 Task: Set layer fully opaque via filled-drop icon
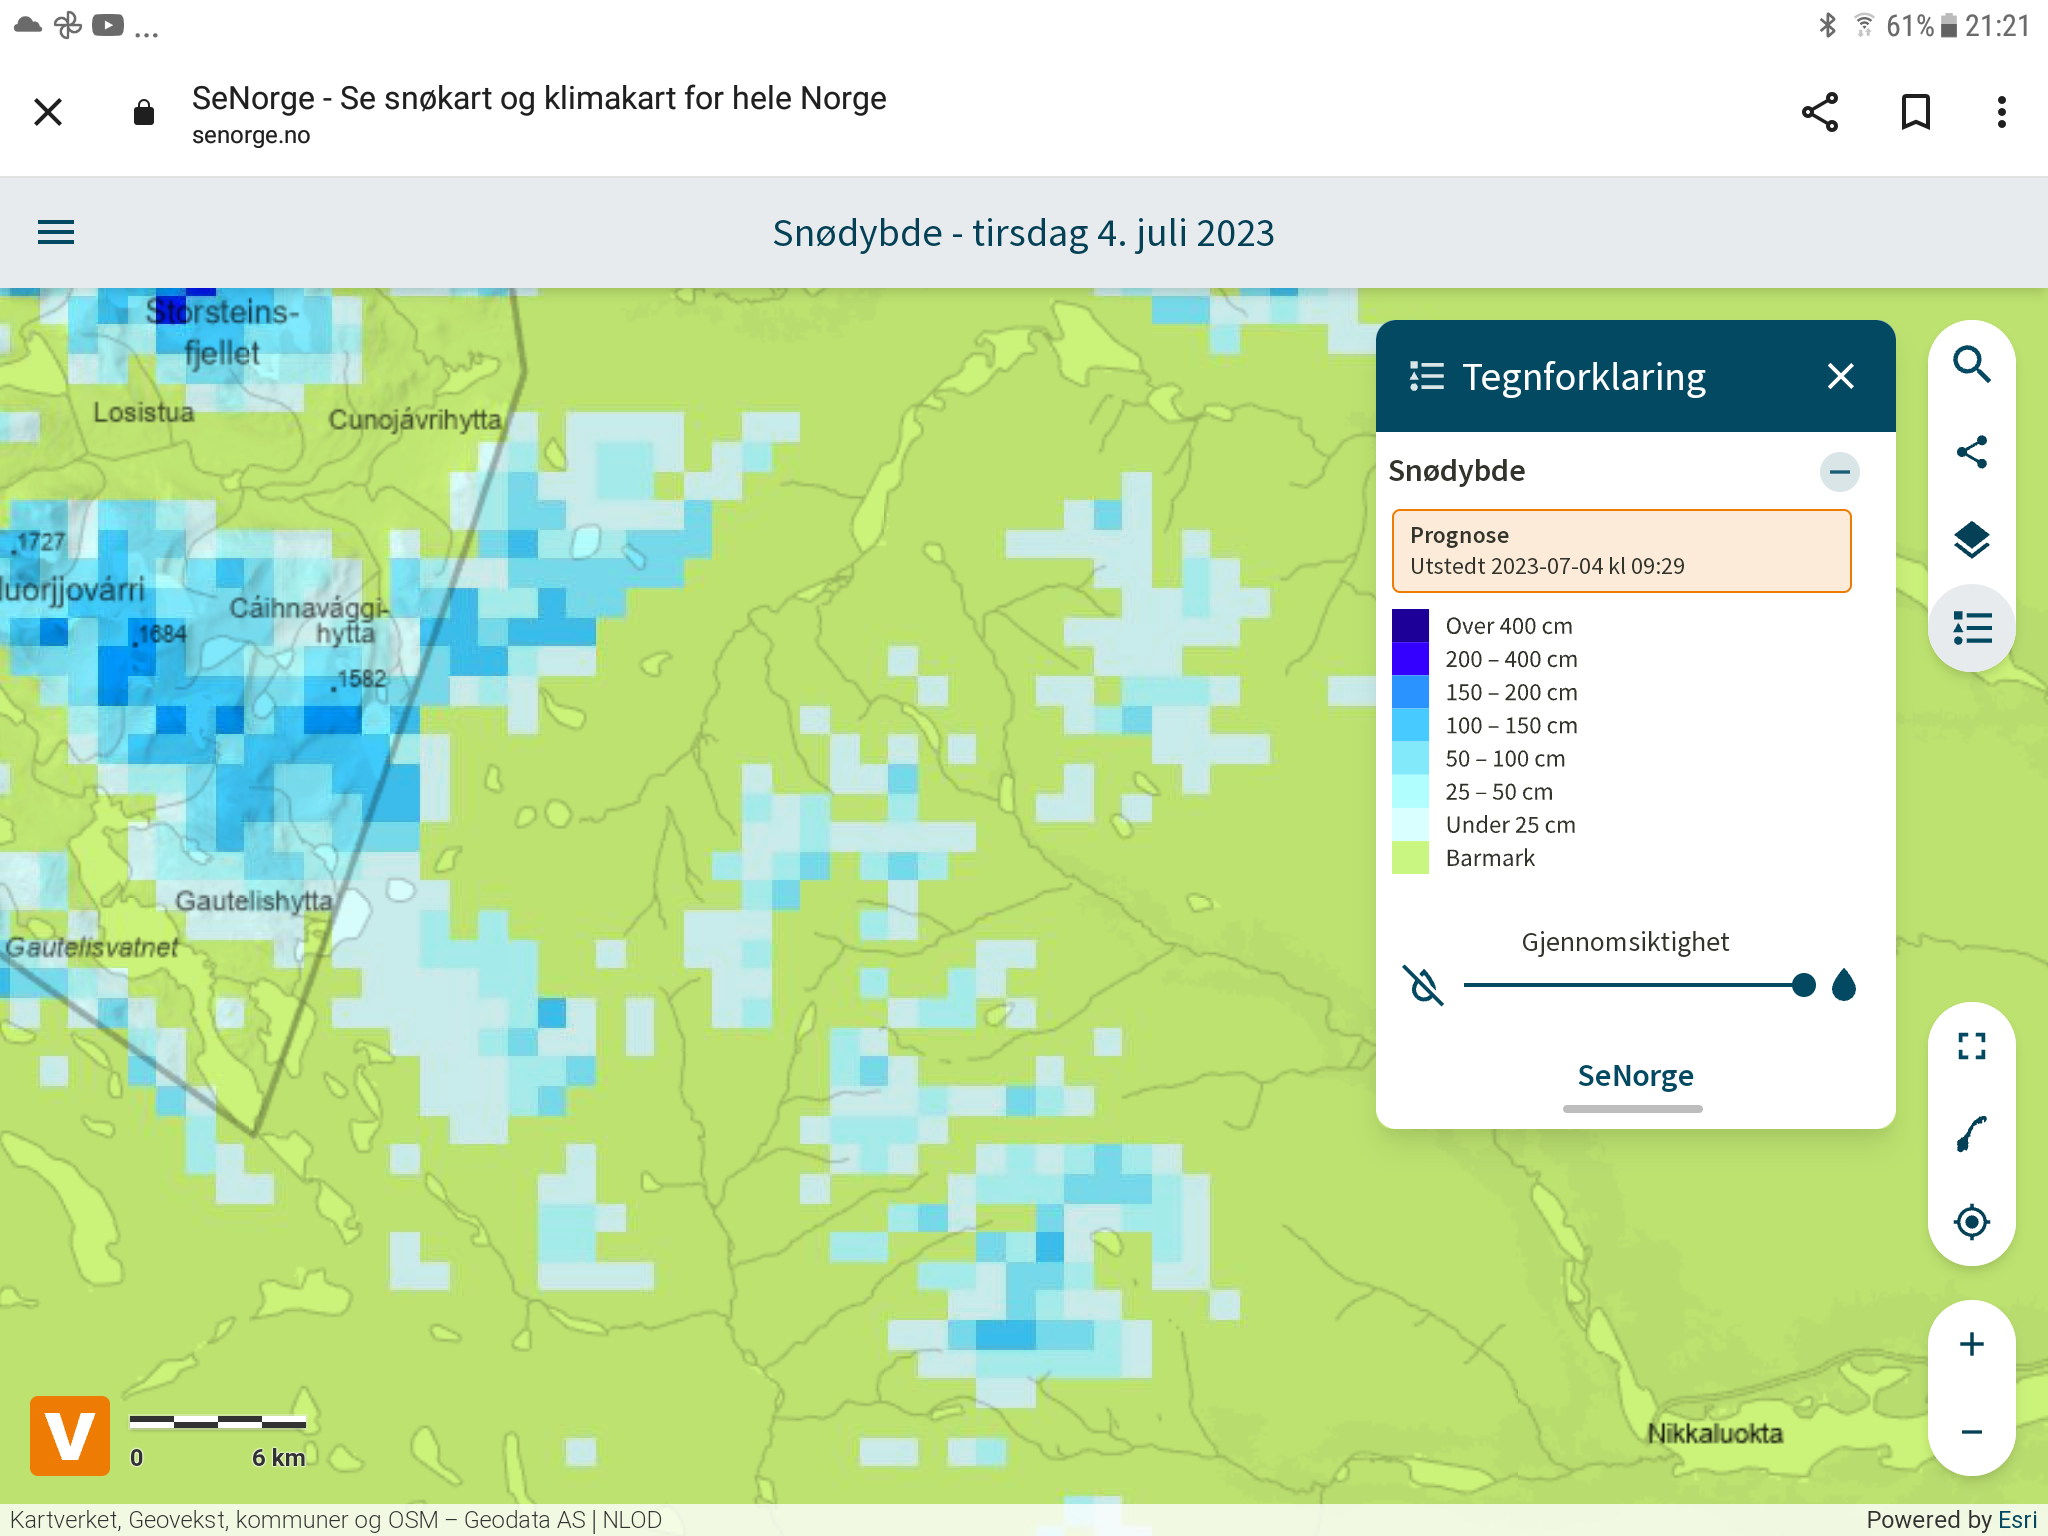click(x=1844, y=986)
